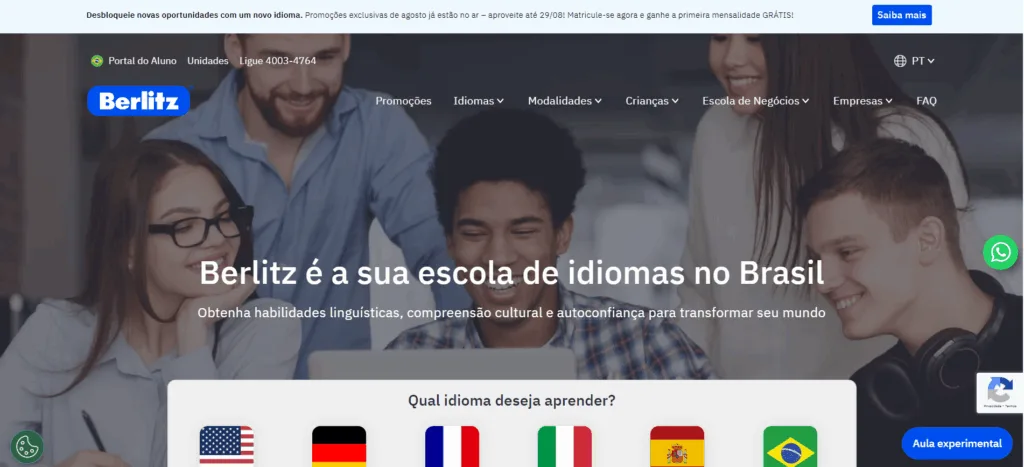The width and height of the screenshot is (1024, 467).
Task: Open cookie preferences icon
Action: (x=27, y=447)
